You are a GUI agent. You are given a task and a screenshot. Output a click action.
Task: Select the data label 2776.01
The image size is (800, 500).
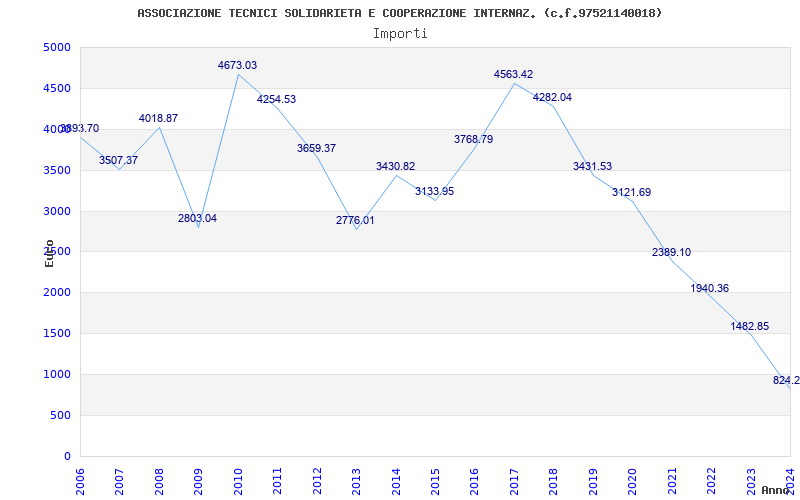click(x=355, y=220)
